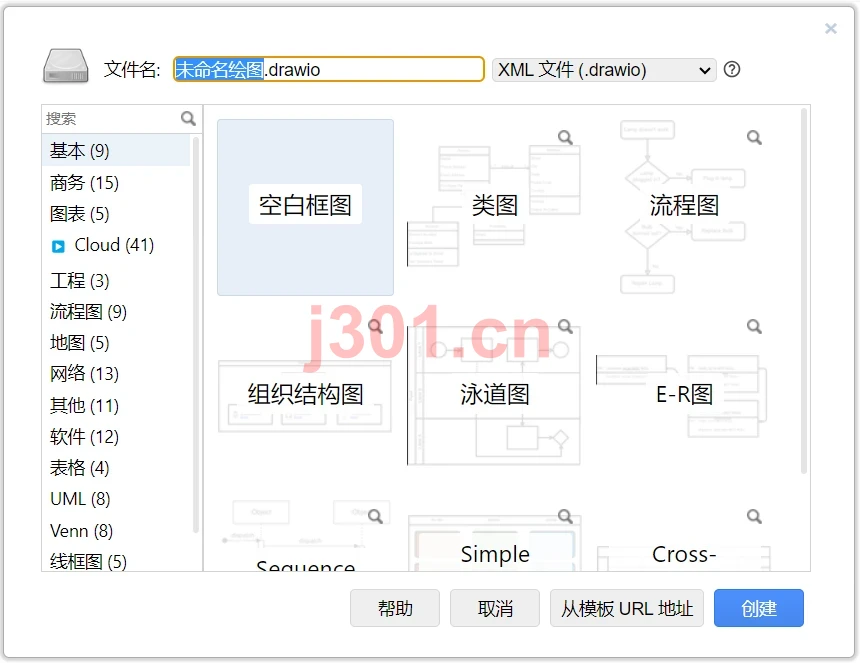Click the 从模板 URL 地址 button
The width and height of the screenshot is (860, 663).
point(627,608)
